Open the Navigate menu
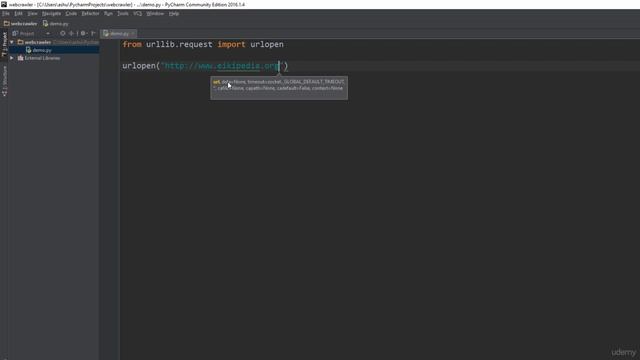 tap(51, 13)
